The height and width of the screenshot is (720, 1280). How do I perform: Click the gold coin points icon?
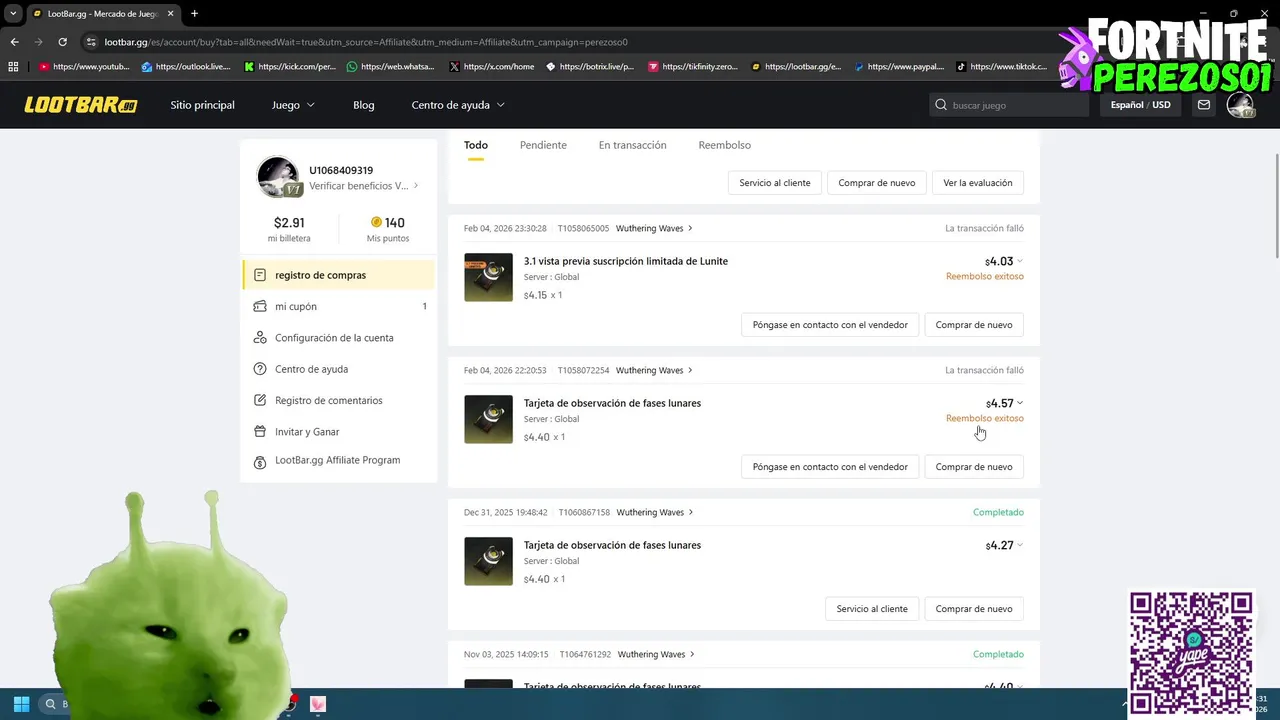pyautogui.click(x=376, y=222)
